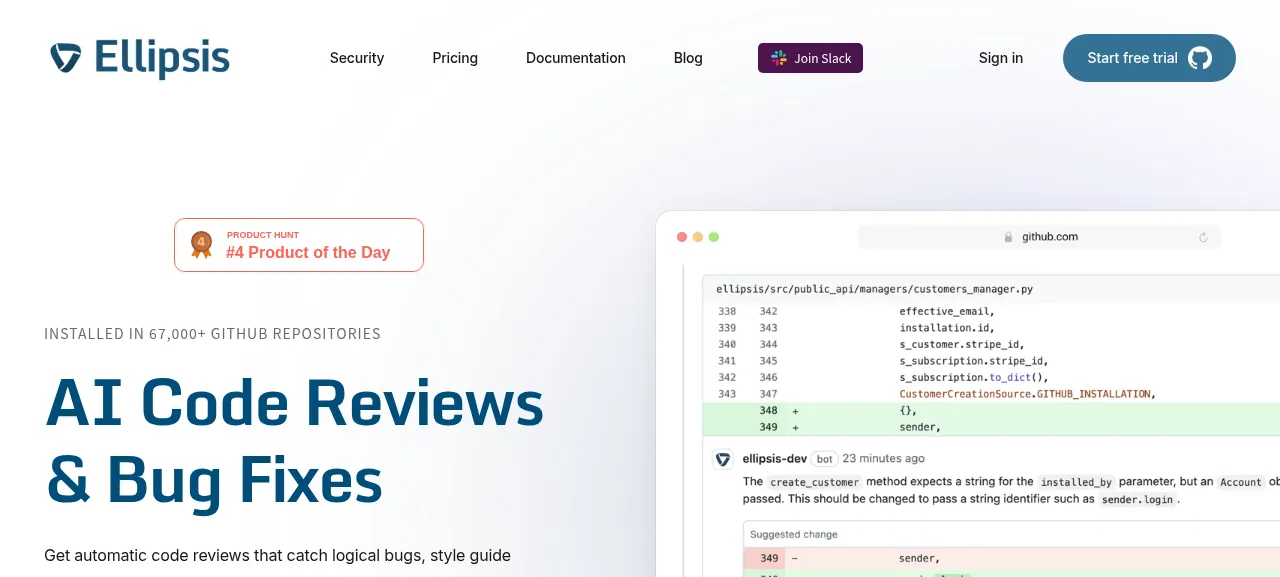This screenshot has width=1280, height=577.
Task: Click the yellow window dot in mockup
Action: click(x=698, y=237)
